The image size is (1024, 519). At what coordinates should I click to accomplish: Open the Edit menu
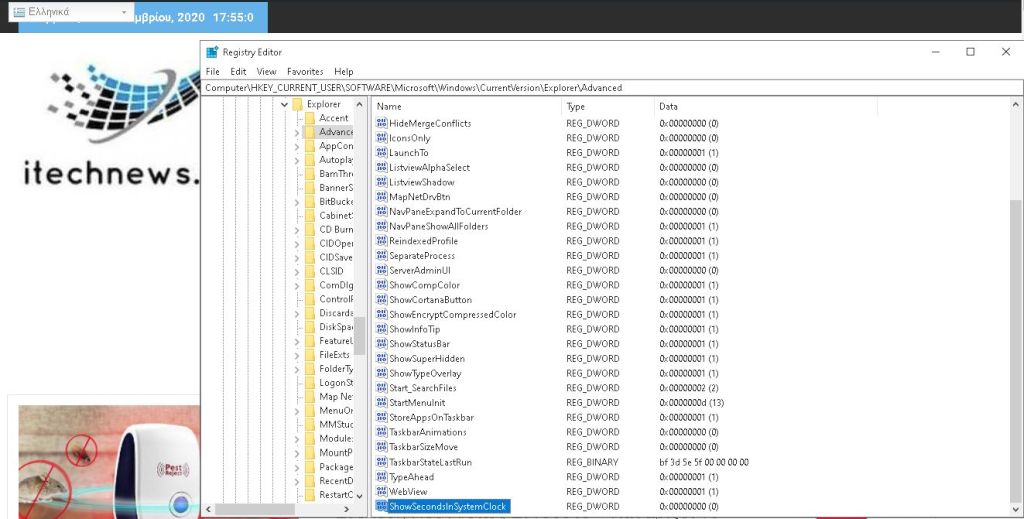[238, 72]
